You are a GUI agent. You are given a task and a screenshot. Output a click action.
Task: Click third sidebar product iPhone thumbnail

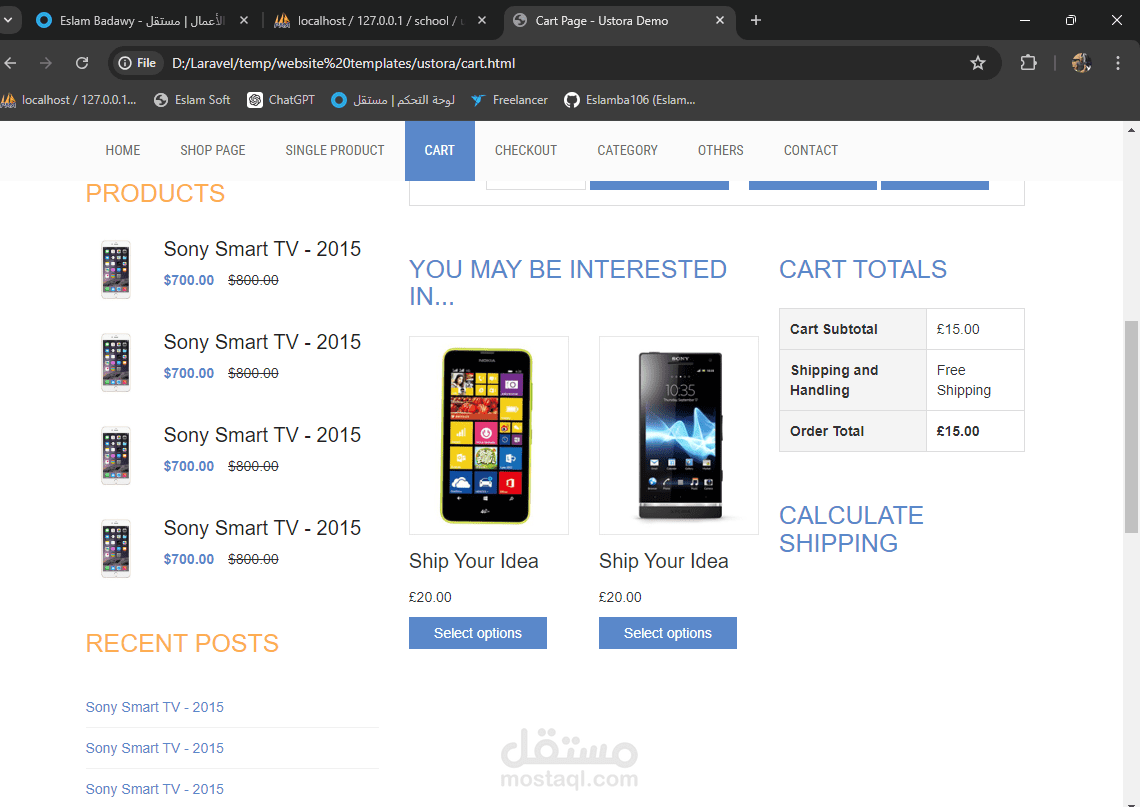point(116,456)
